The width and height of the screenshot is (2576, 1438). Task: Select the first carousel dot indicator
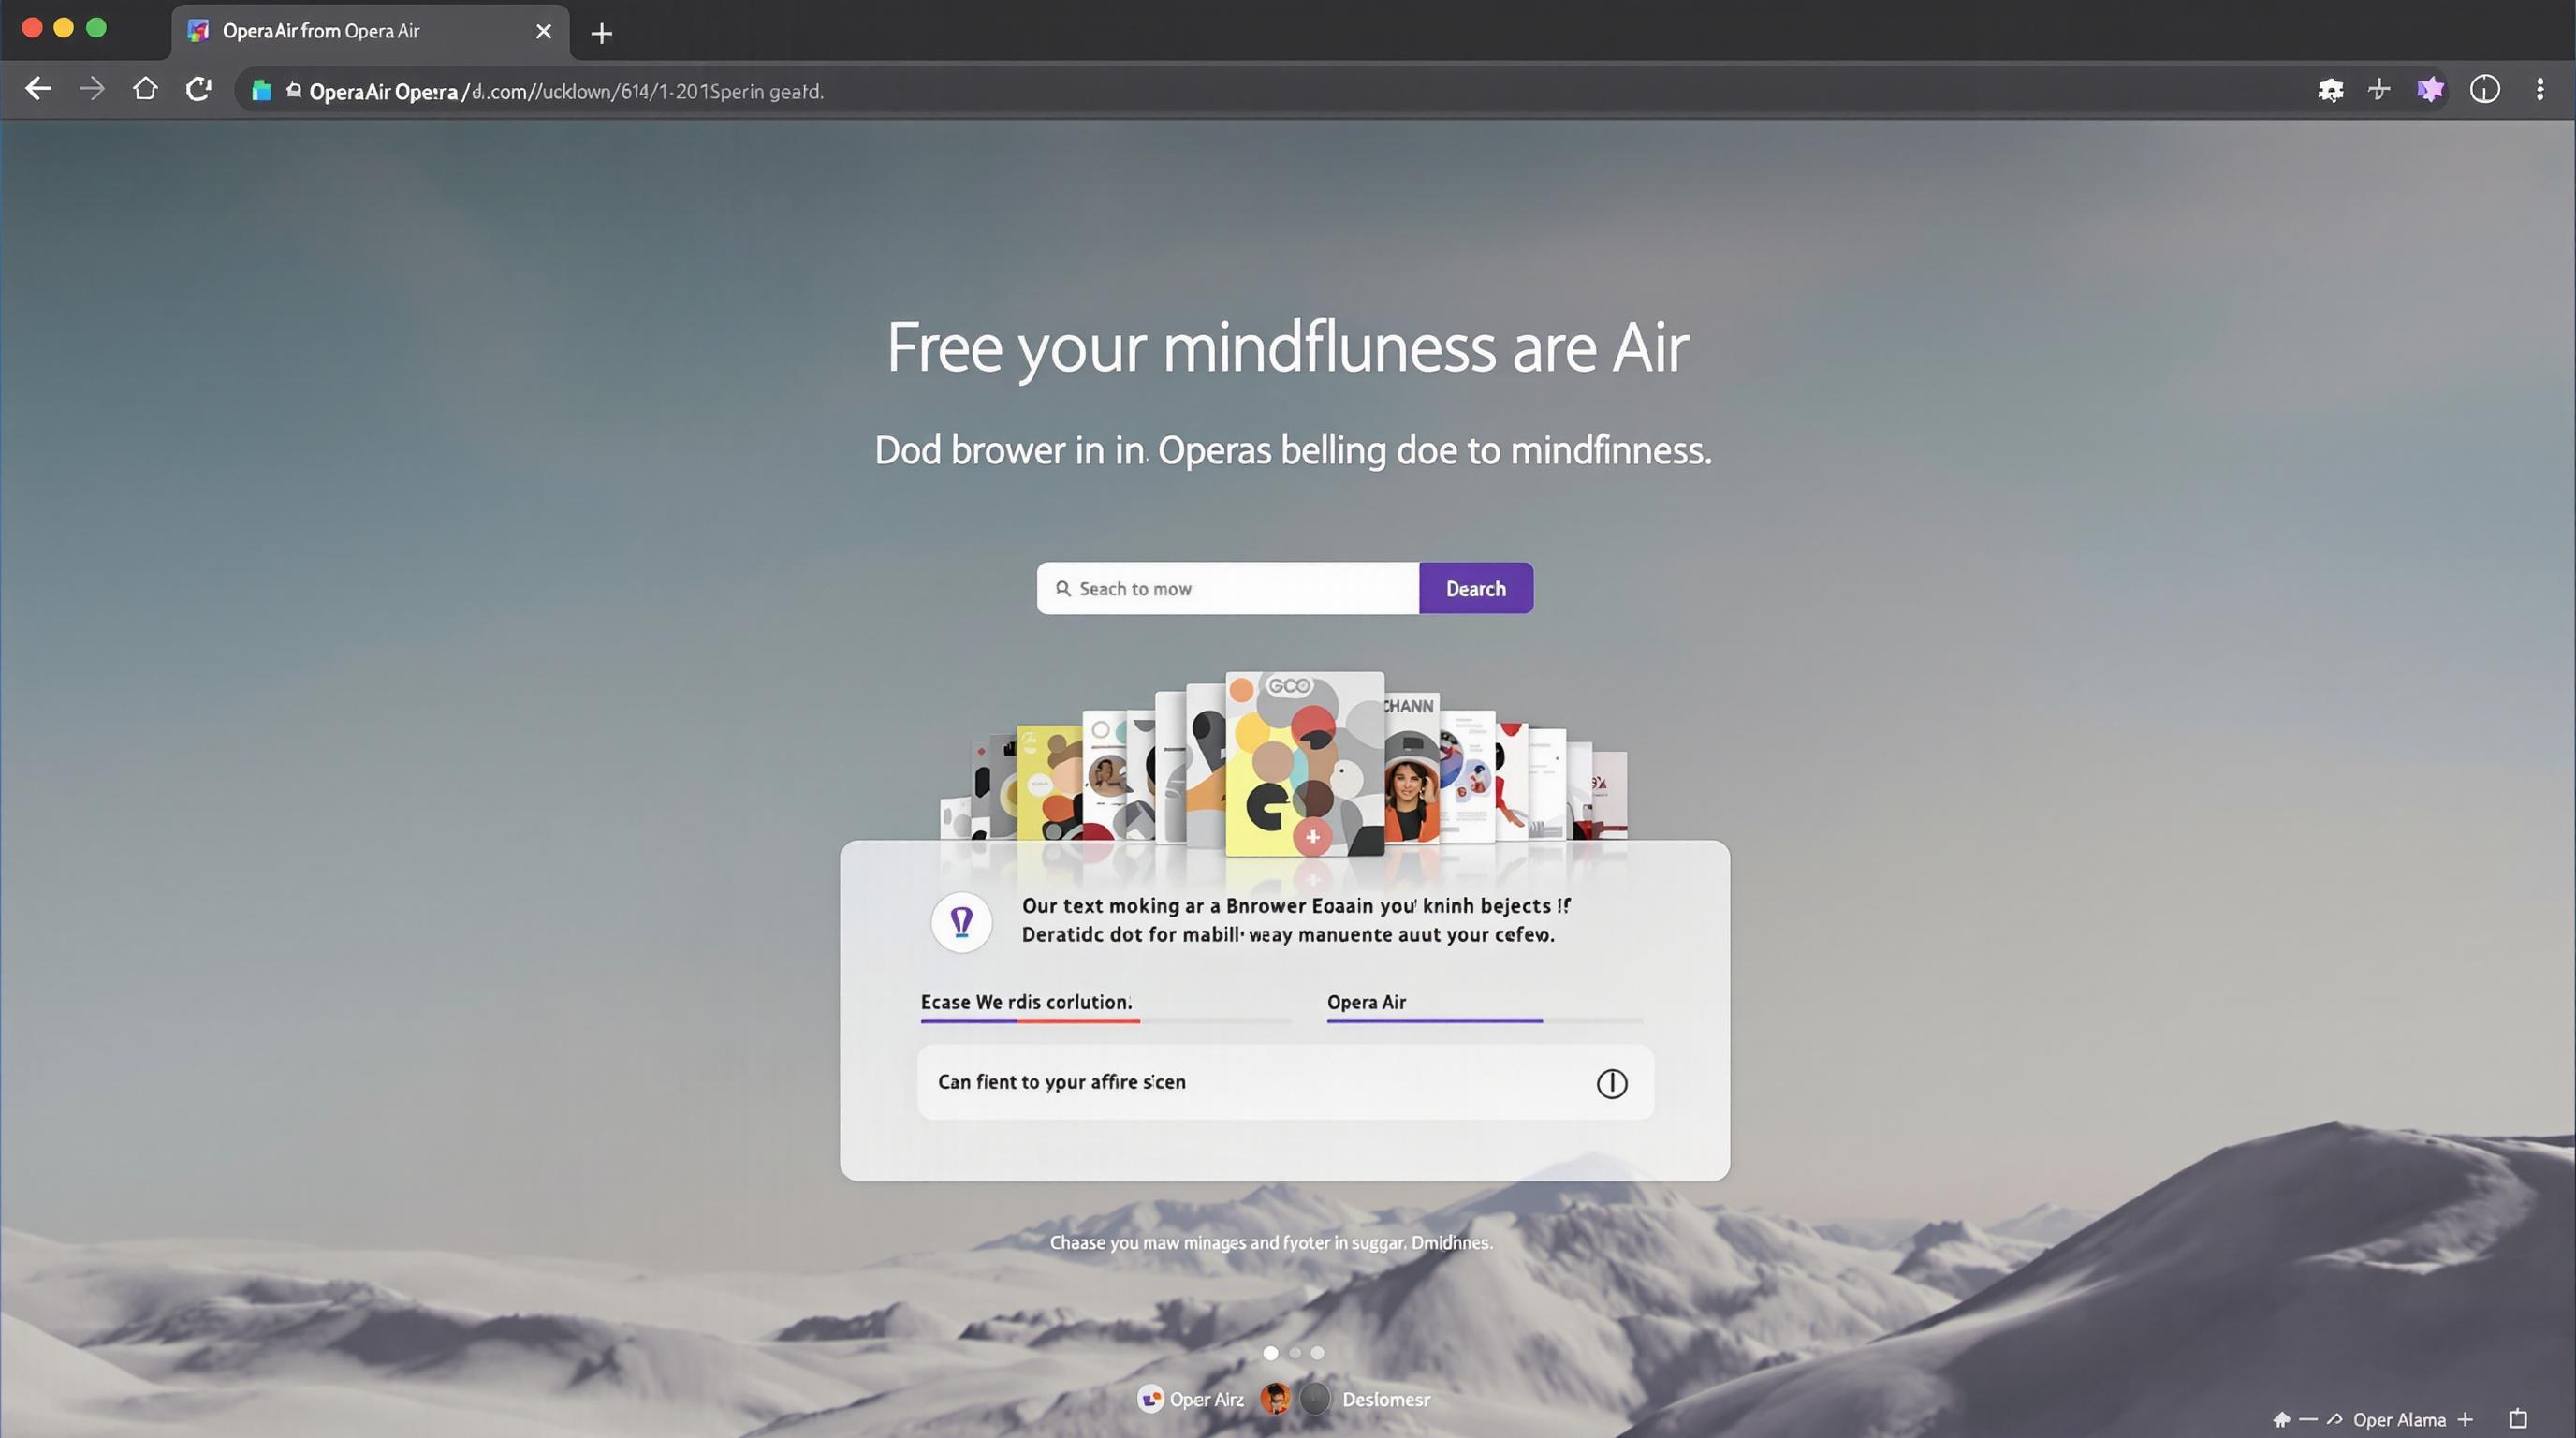coord(1271,1352)
